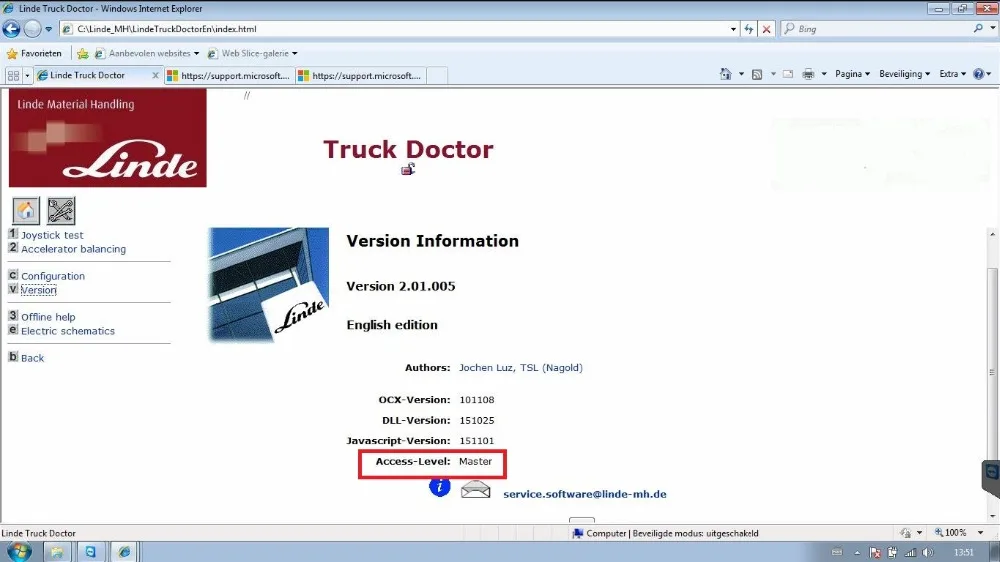Screen dimensions: 1000x562
Task: Open the recent pages dropdown arrow
Action: [x=48, y=29]
